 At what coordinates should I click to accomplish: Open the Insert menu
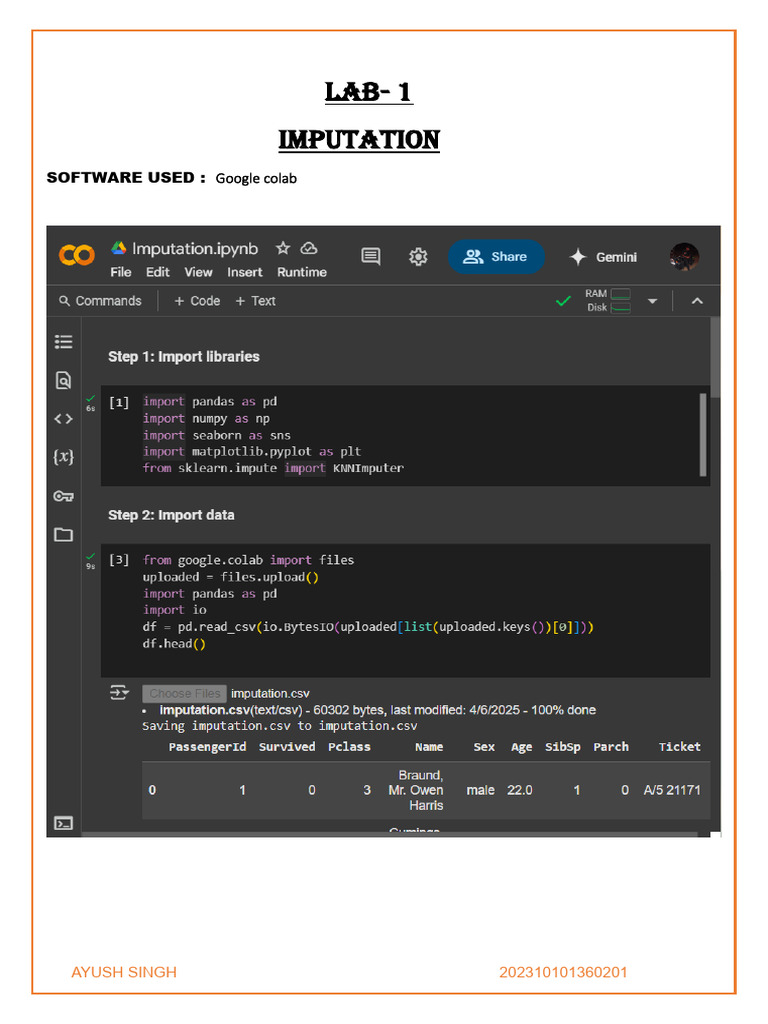[x=245, y=272]
